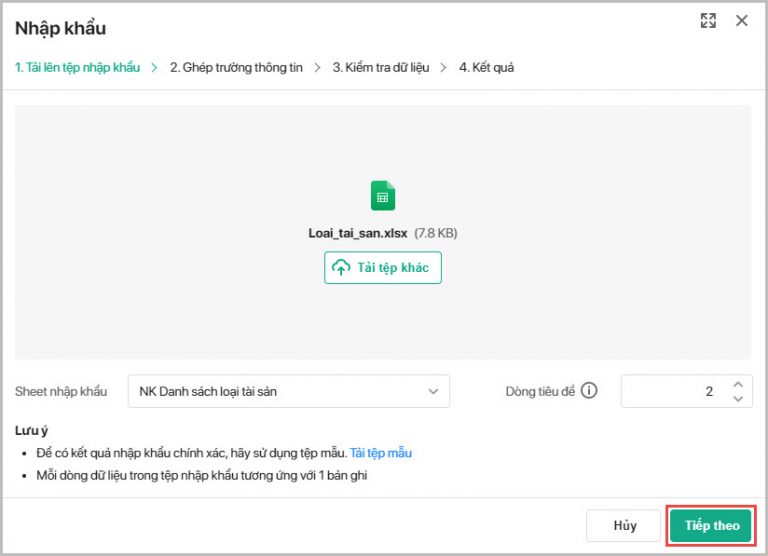This screenshot has height=556, width=768.
Task: Open the Tải tệp mẫu link
Action: [380, 453]
